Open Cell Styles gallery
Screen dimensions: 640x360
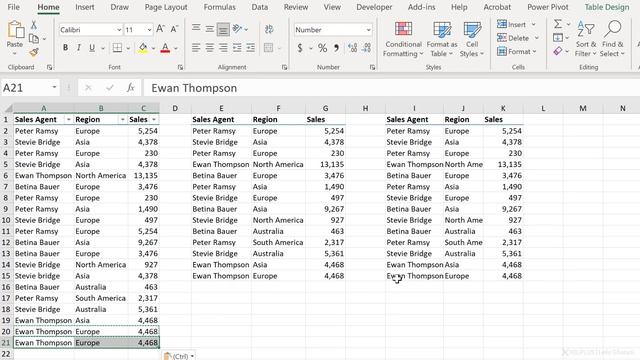472,39
